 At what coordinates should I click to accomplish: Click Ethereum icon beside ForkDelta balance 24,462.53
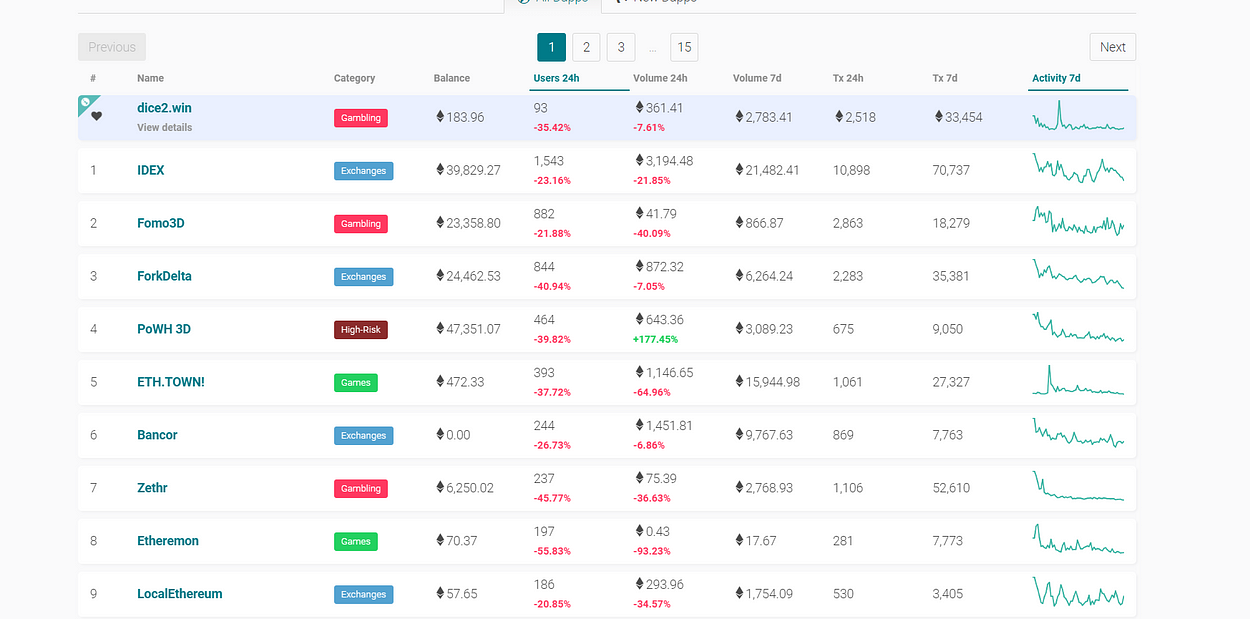(x=440, y=276)
